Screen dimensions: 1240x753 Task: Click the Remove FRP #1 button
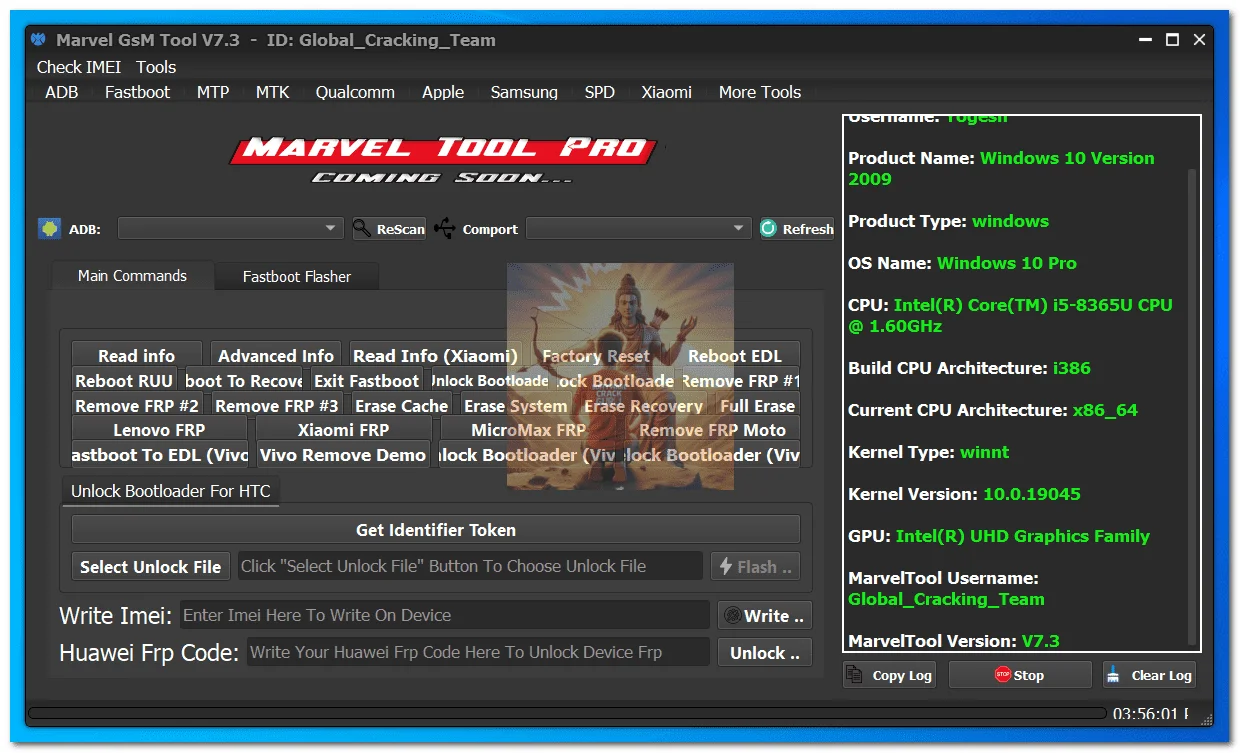(x=740, y=381)
